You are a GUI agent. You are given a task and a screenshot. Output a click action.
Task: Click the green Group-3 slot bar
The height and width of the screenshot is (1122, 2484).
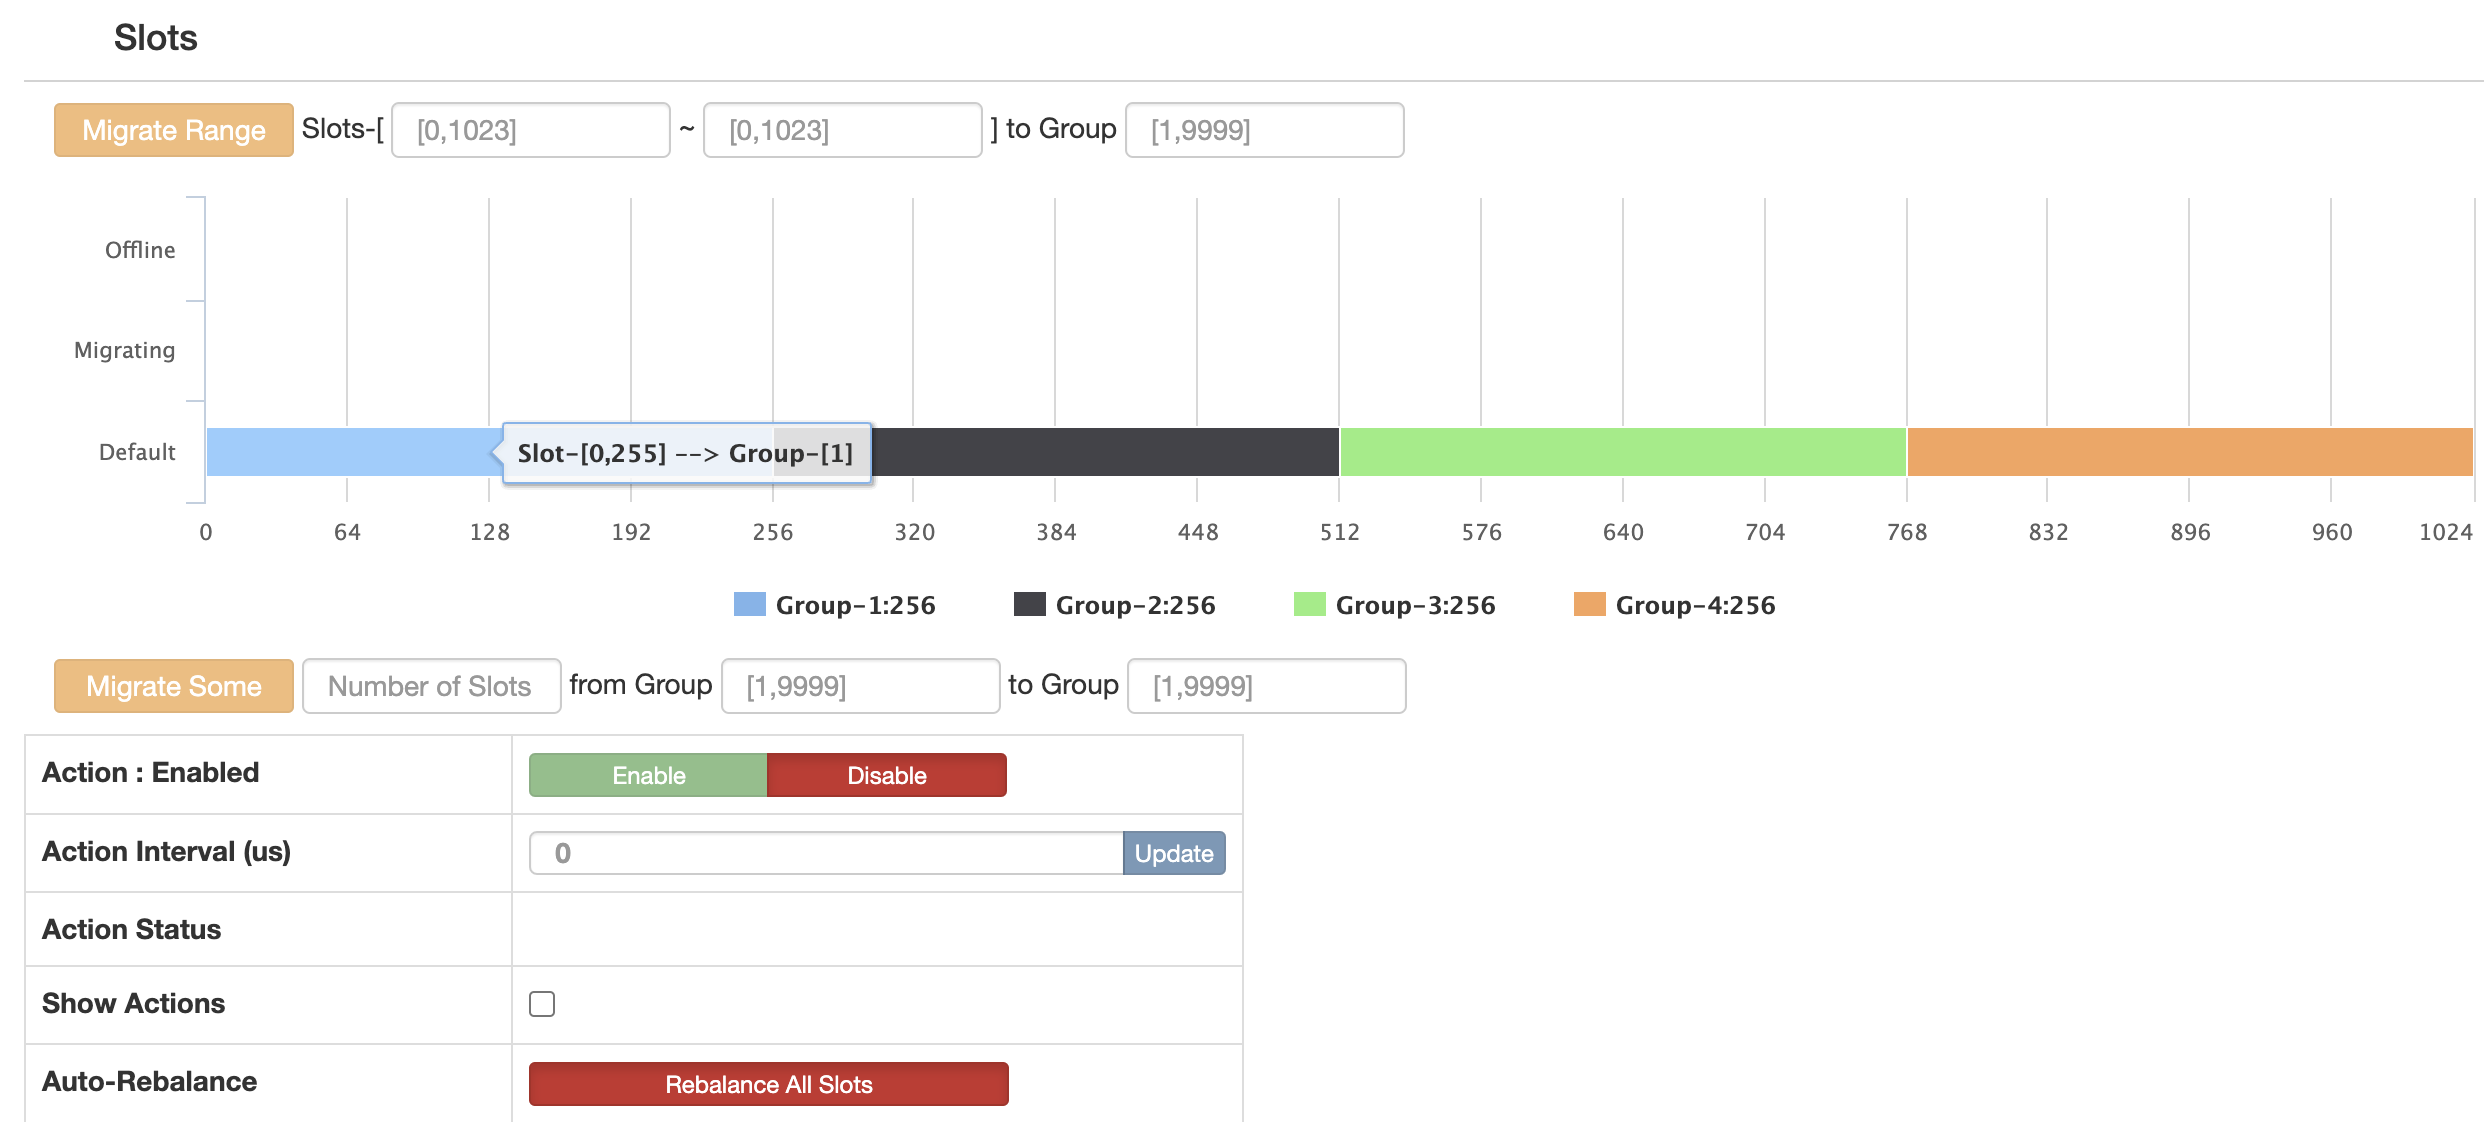click(1622, 452)
